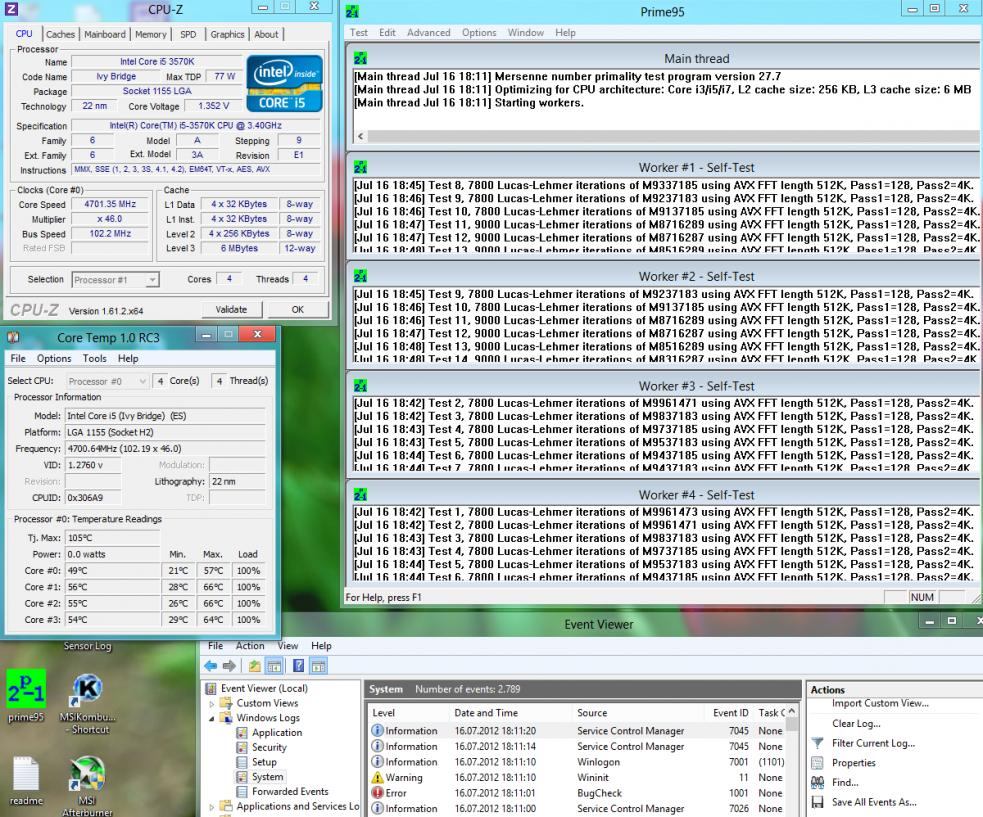This screenshot has height=817, width=983.
Task: Click the Core Temp title bar icon
Action: (x=13, y=337)
